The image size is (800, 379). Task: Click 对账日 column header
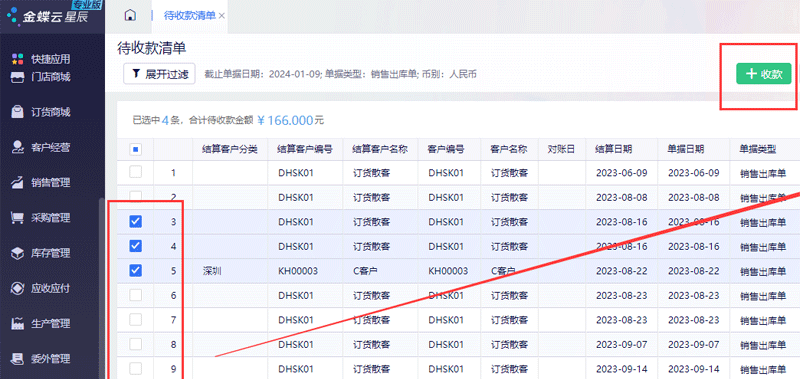tap(561, 149)
